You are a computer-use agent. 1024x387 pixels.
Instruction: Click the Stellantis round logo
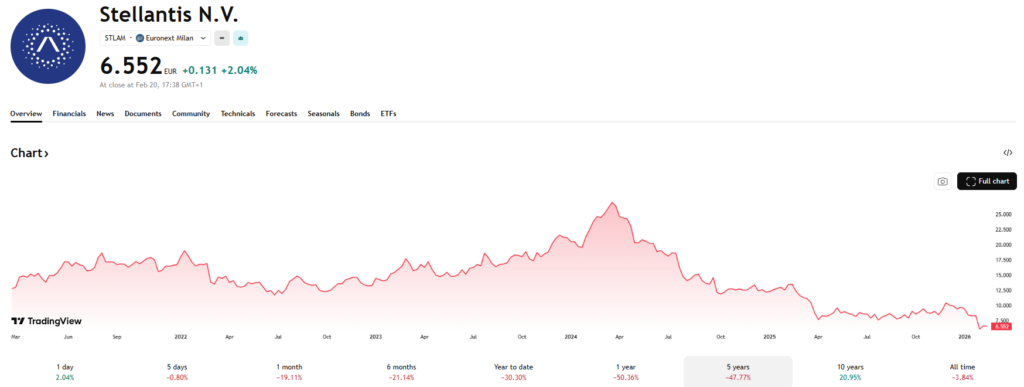tap(48, 46)
